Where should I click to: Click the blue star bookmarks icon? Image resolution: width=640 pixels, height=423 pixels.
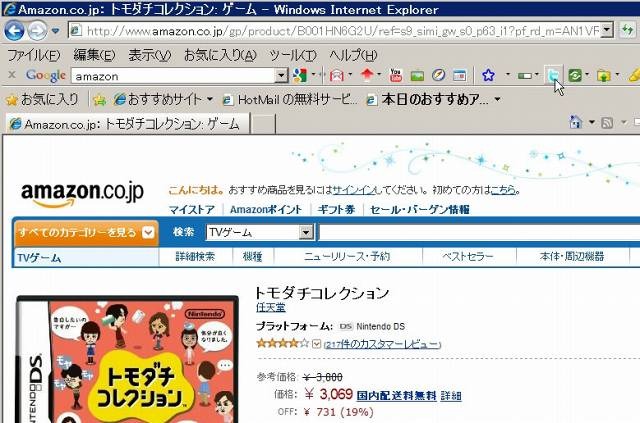(488, 75)
